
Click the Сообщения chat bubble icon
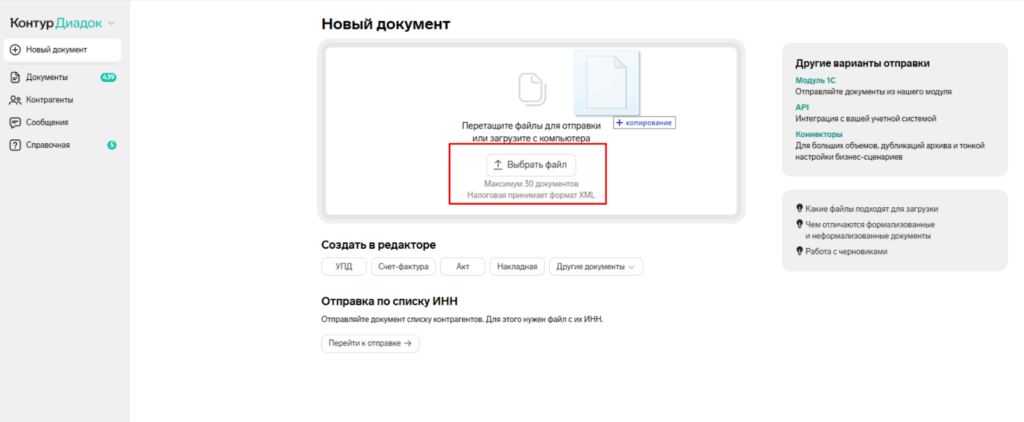pyautogui.click(x=15, y=122)
